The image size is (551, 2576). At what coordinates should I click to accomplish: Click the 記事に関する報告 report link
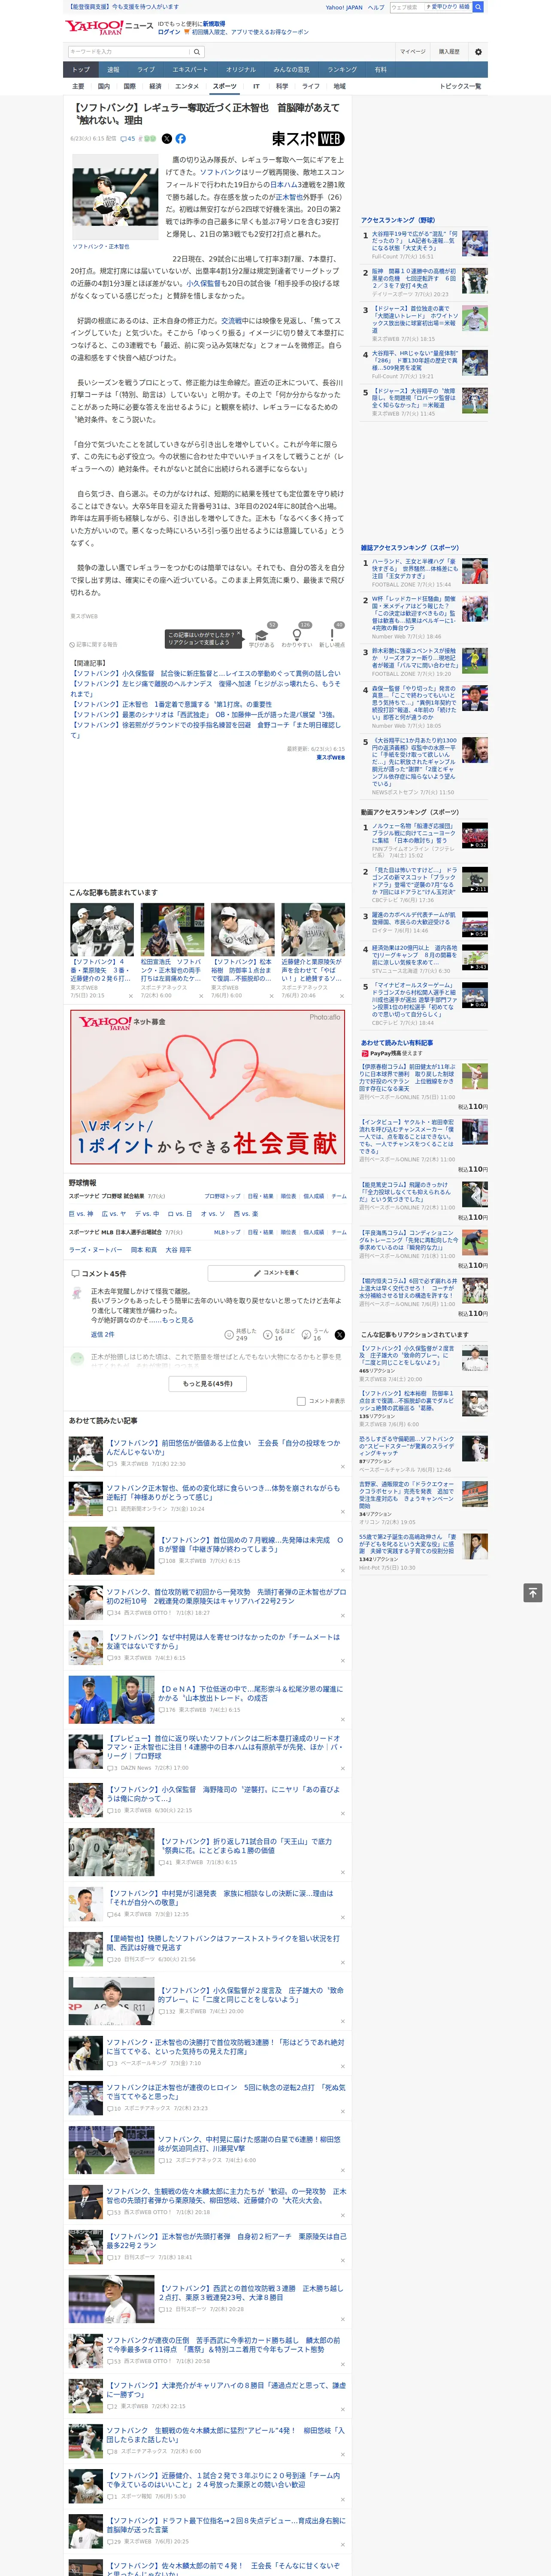95,645
